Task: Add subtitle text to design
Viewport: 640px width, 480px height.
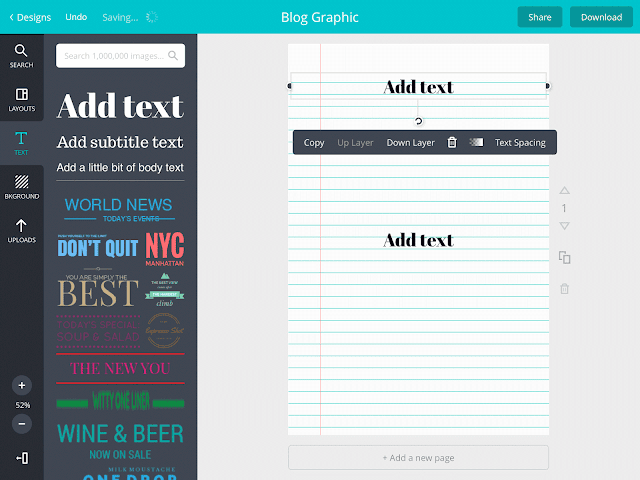Action: click(120, 142)
